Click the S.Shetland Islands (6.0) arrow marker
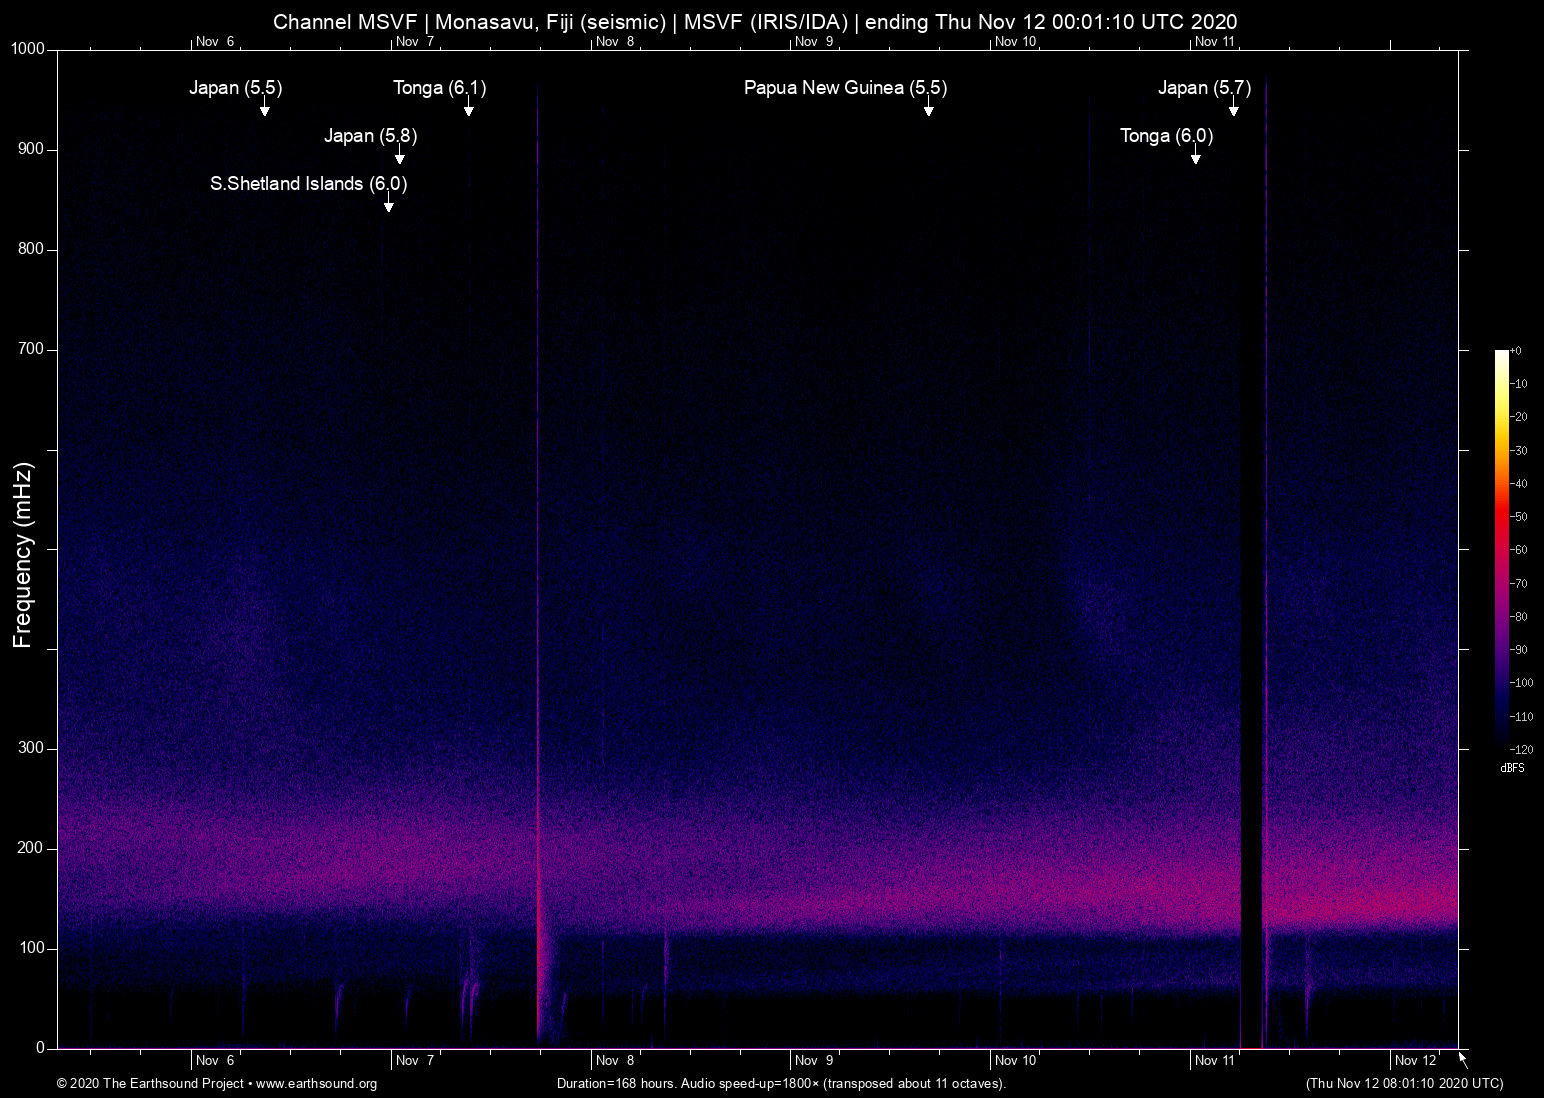This screenshot has height=1098, width=1544. click(x=388, y=204)
